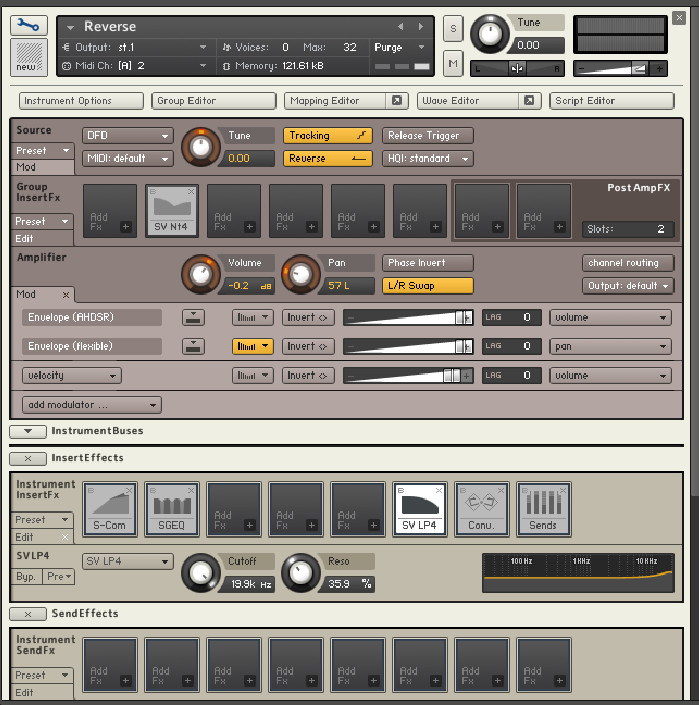Open Instrument SendFx Edit button
The image size is (699, 705).
coord(41,692)
